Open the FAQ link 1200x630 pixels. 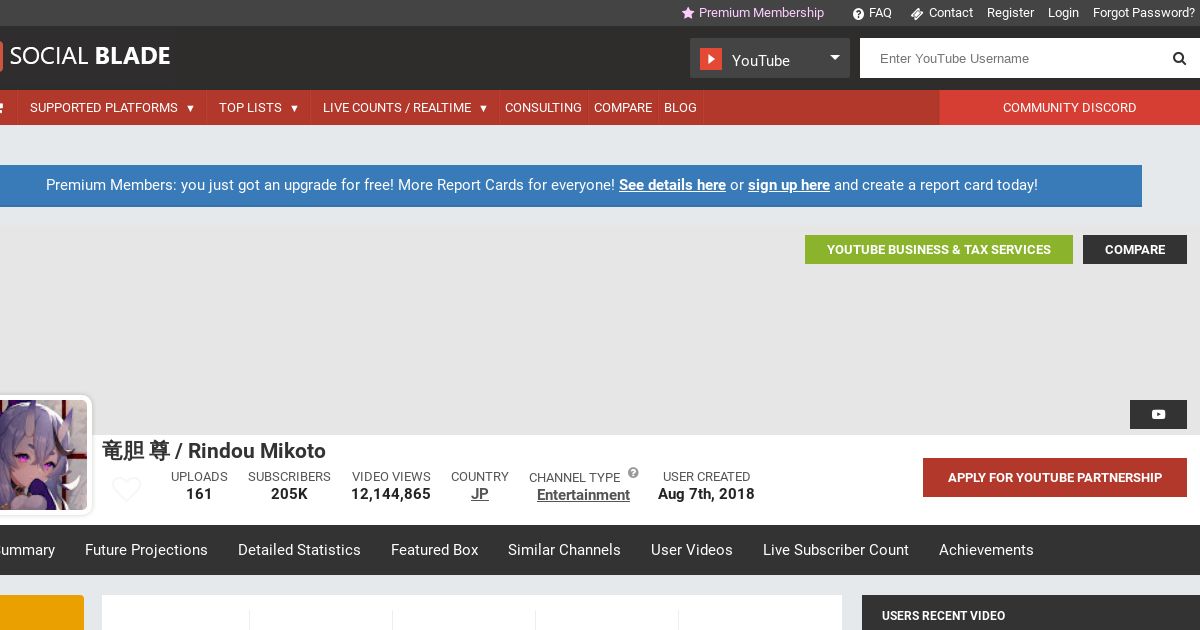880,13
